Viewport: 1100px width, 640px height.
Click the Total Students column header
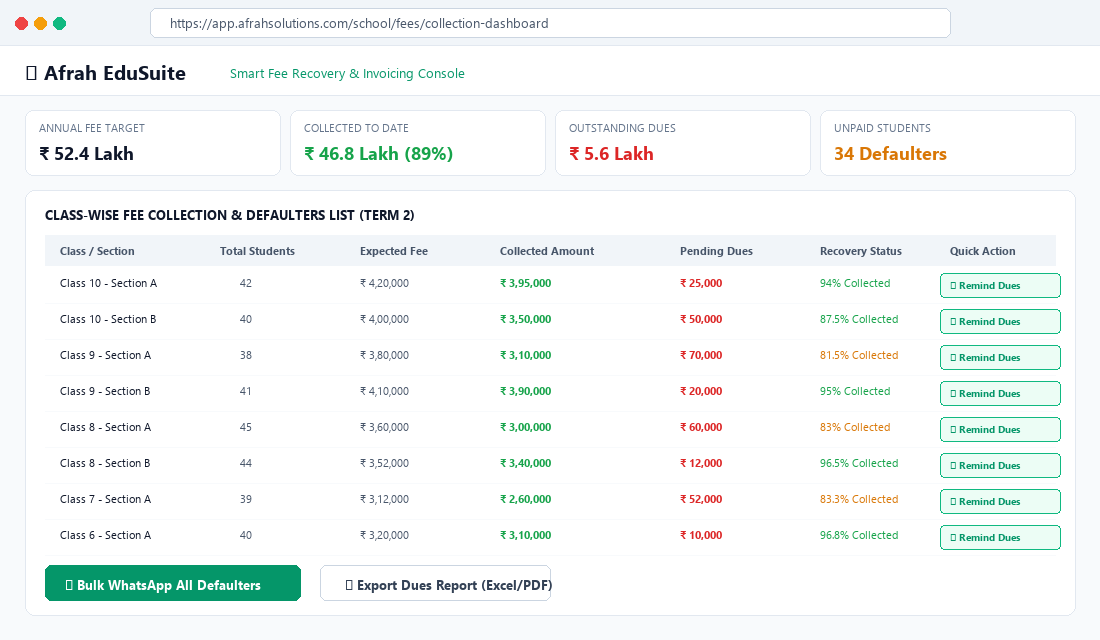[257, 251]
